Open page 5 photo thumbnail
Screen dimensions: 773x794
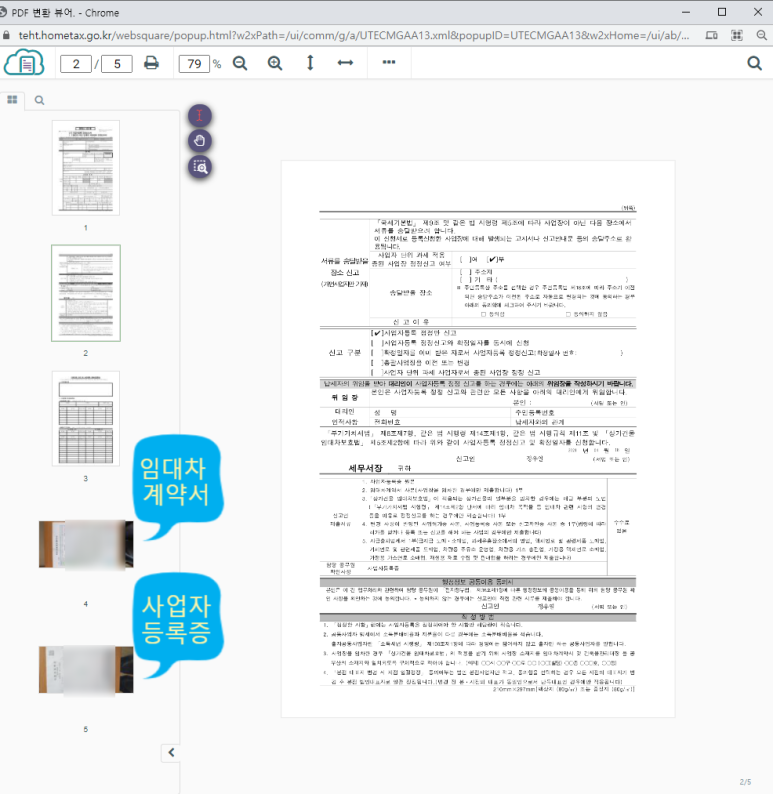click(86, 669)
